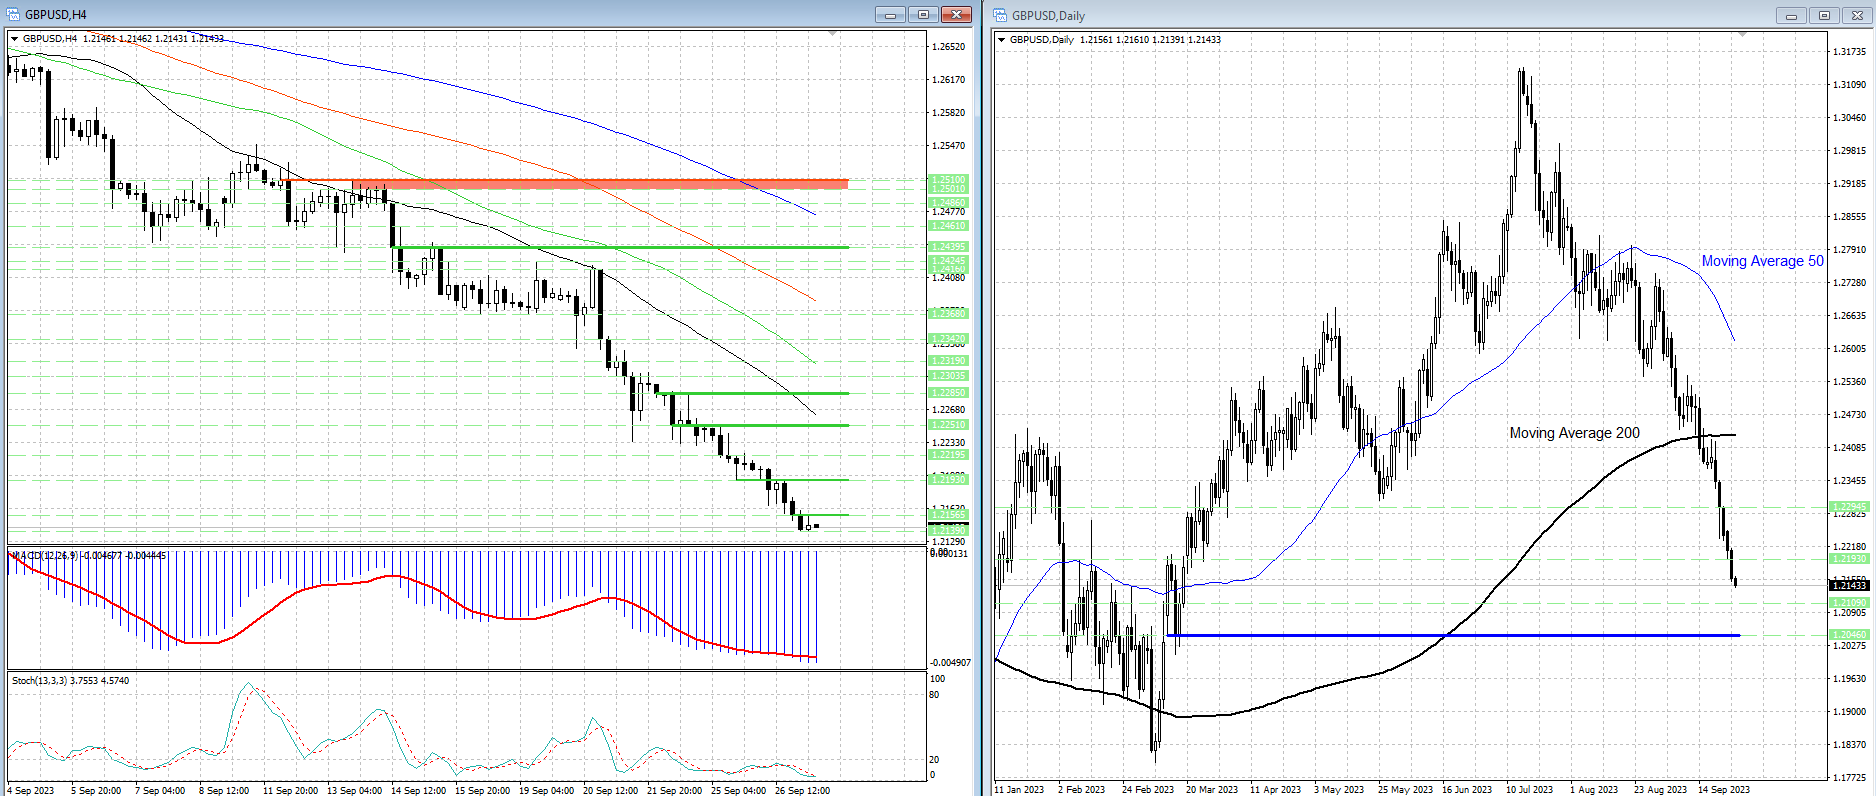Close the GBPUSD,H4 chart window
This screenshot has height=796, width=1876.
[x=956, y=14]
